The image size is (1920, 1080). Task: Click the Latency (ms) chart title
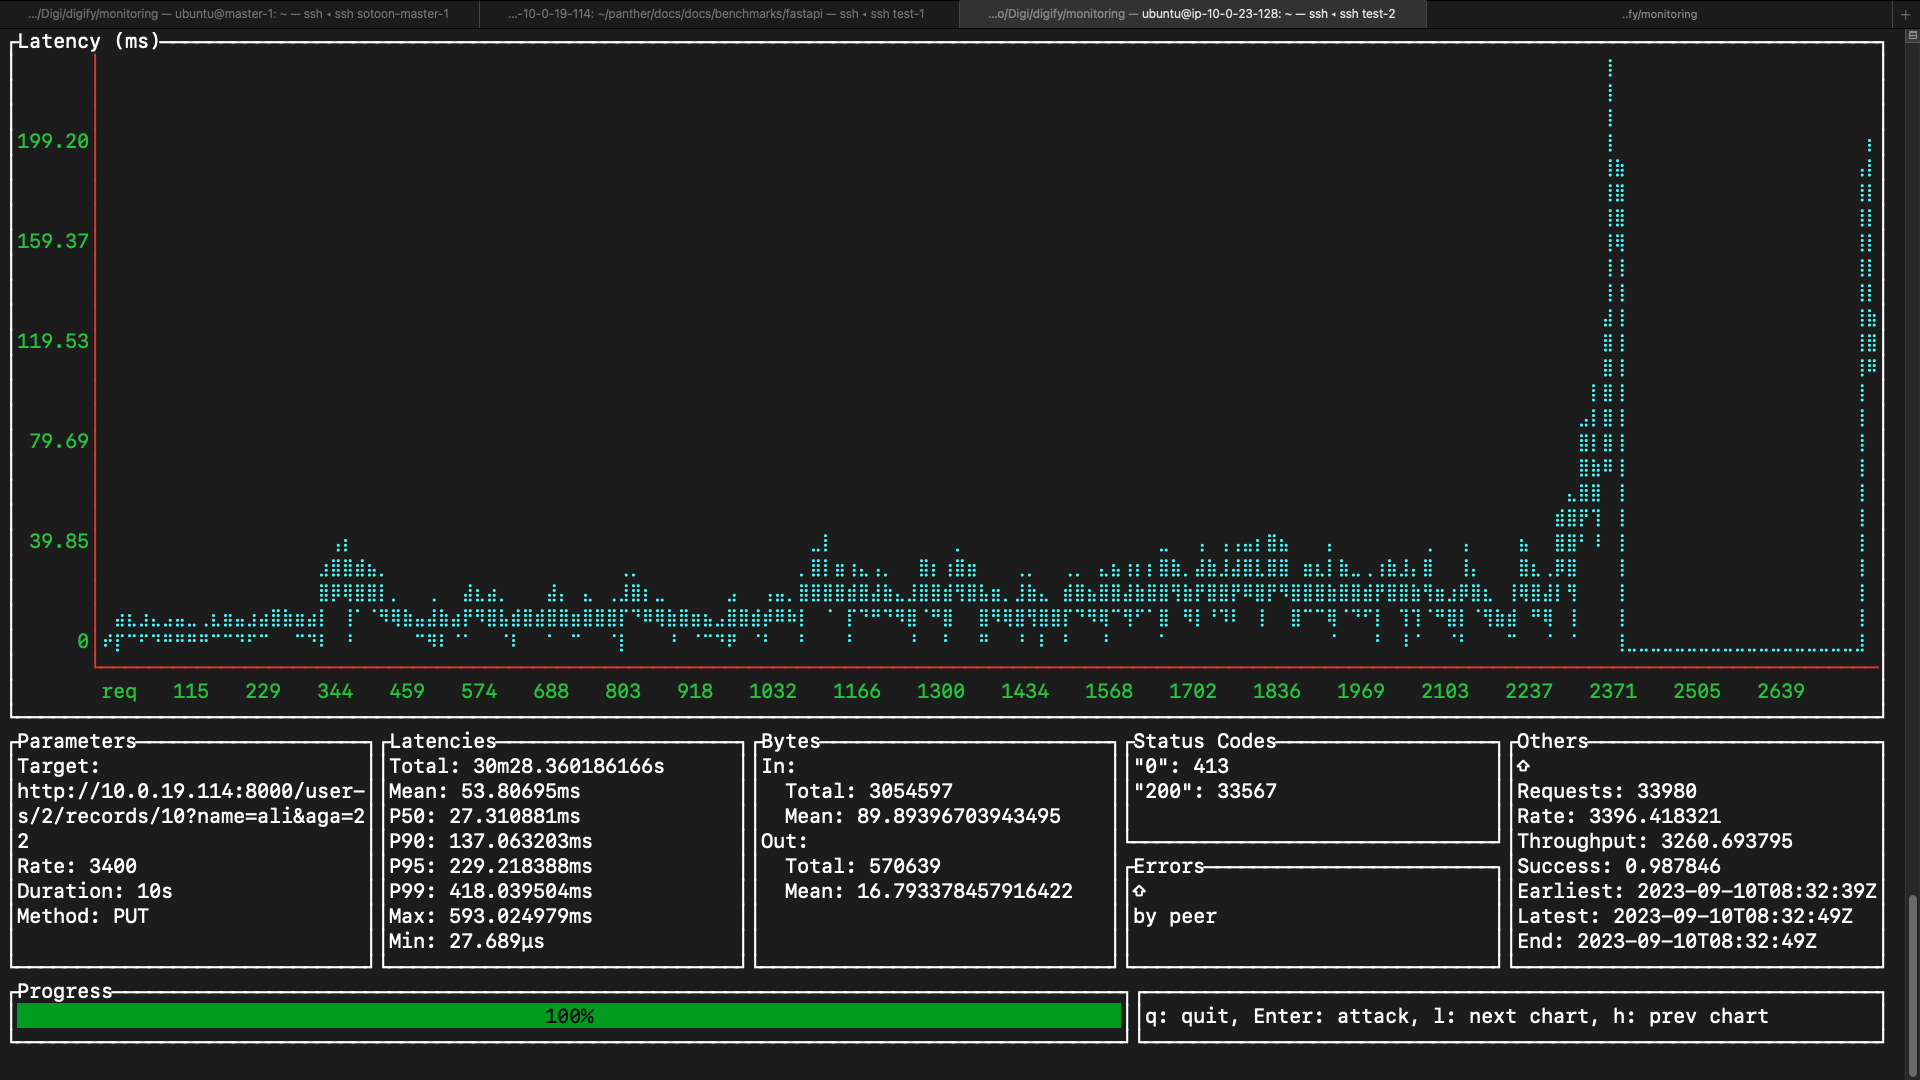88,41
